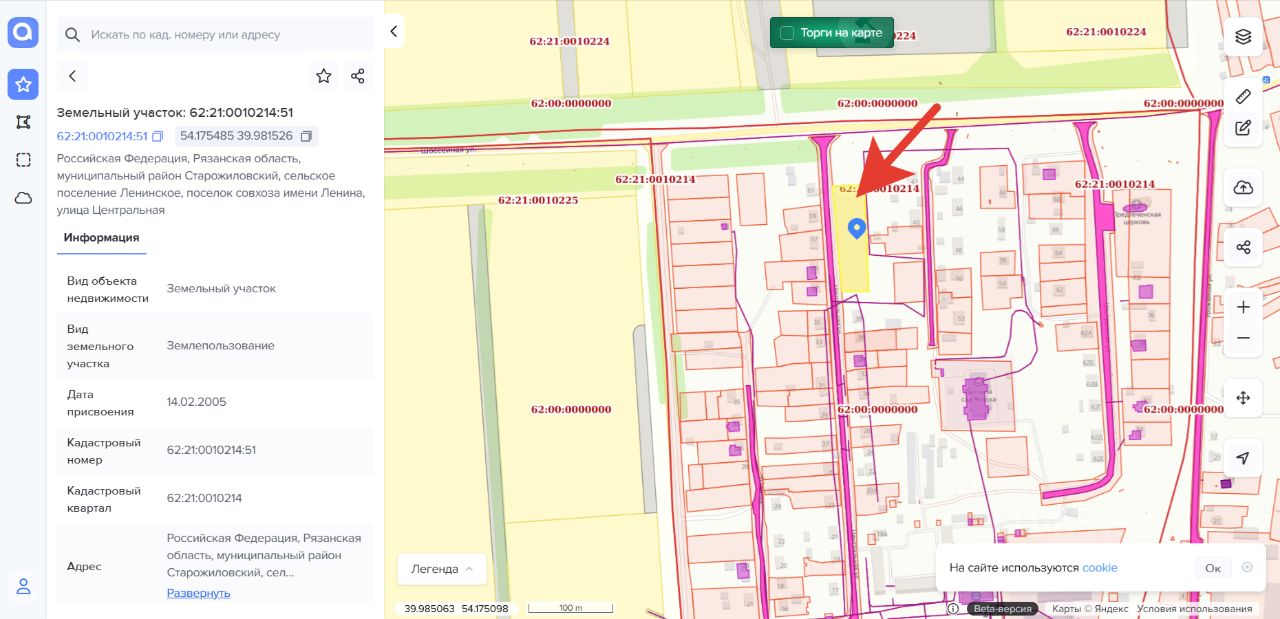This screenshot has width=1280, height=619.
Task: Click the cloud upload button
Action: [1243, 188]
